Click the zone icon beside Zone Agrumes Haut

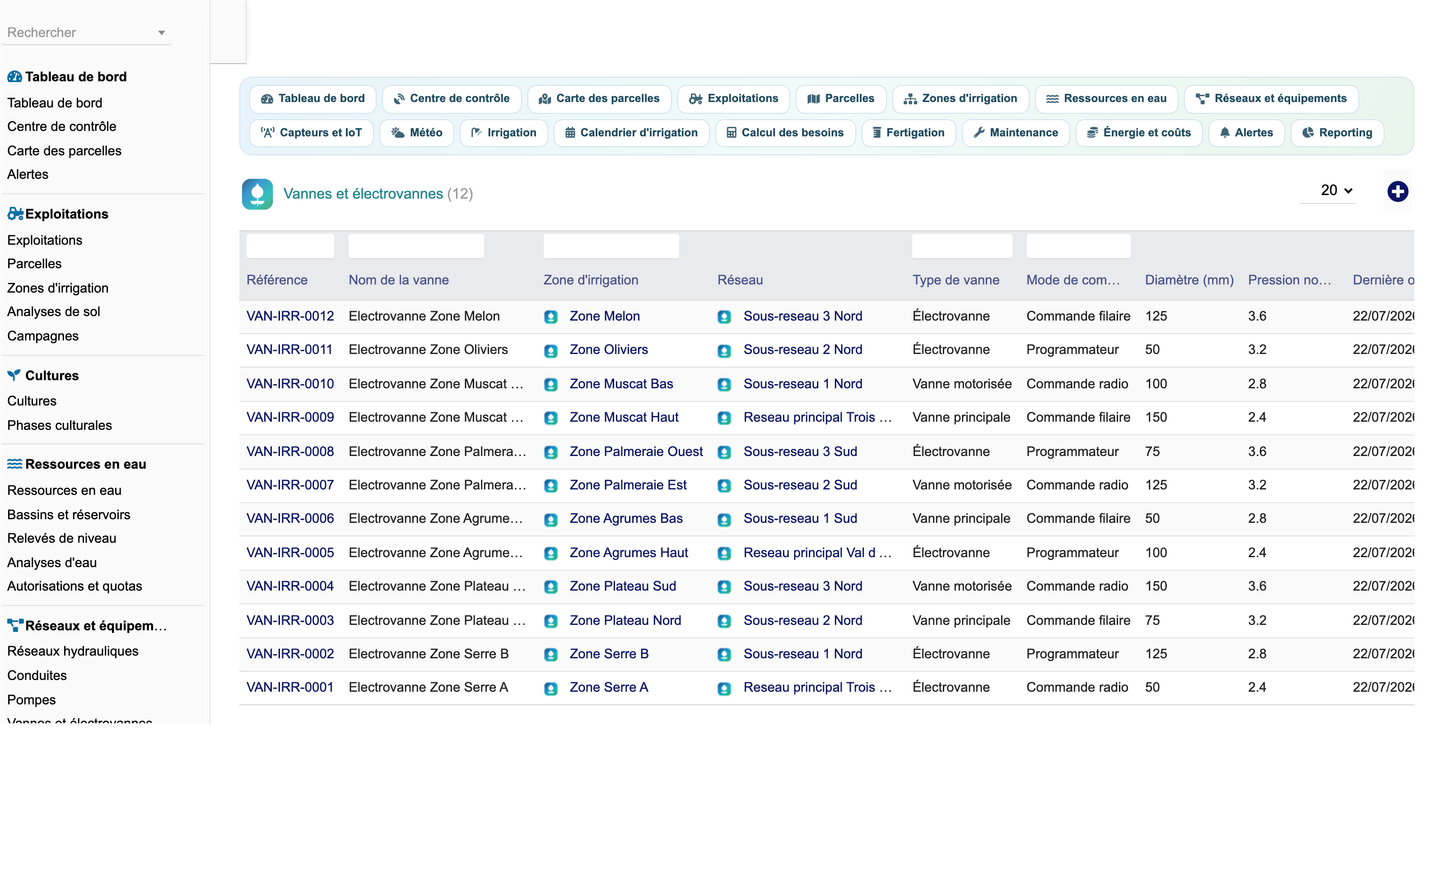click(x=551, y=553)
